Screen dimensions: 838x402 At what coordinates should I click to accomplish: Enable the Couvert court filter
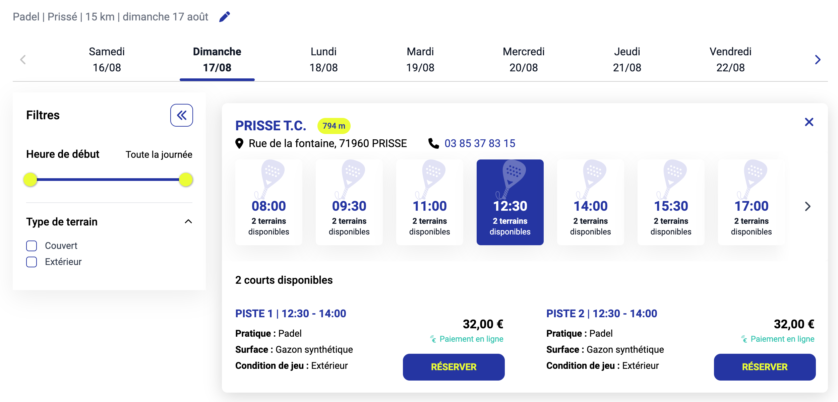coord(32,245)
